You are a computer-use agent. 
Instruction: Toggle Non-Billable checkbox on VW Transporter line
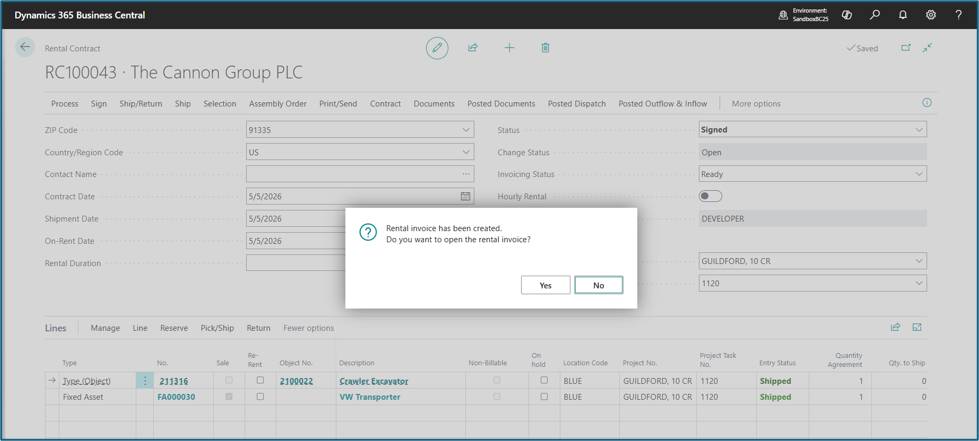tap(496, 396)
